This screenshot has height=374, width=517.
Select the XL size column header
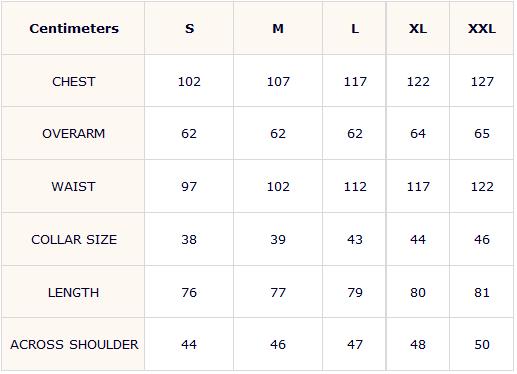418,28
